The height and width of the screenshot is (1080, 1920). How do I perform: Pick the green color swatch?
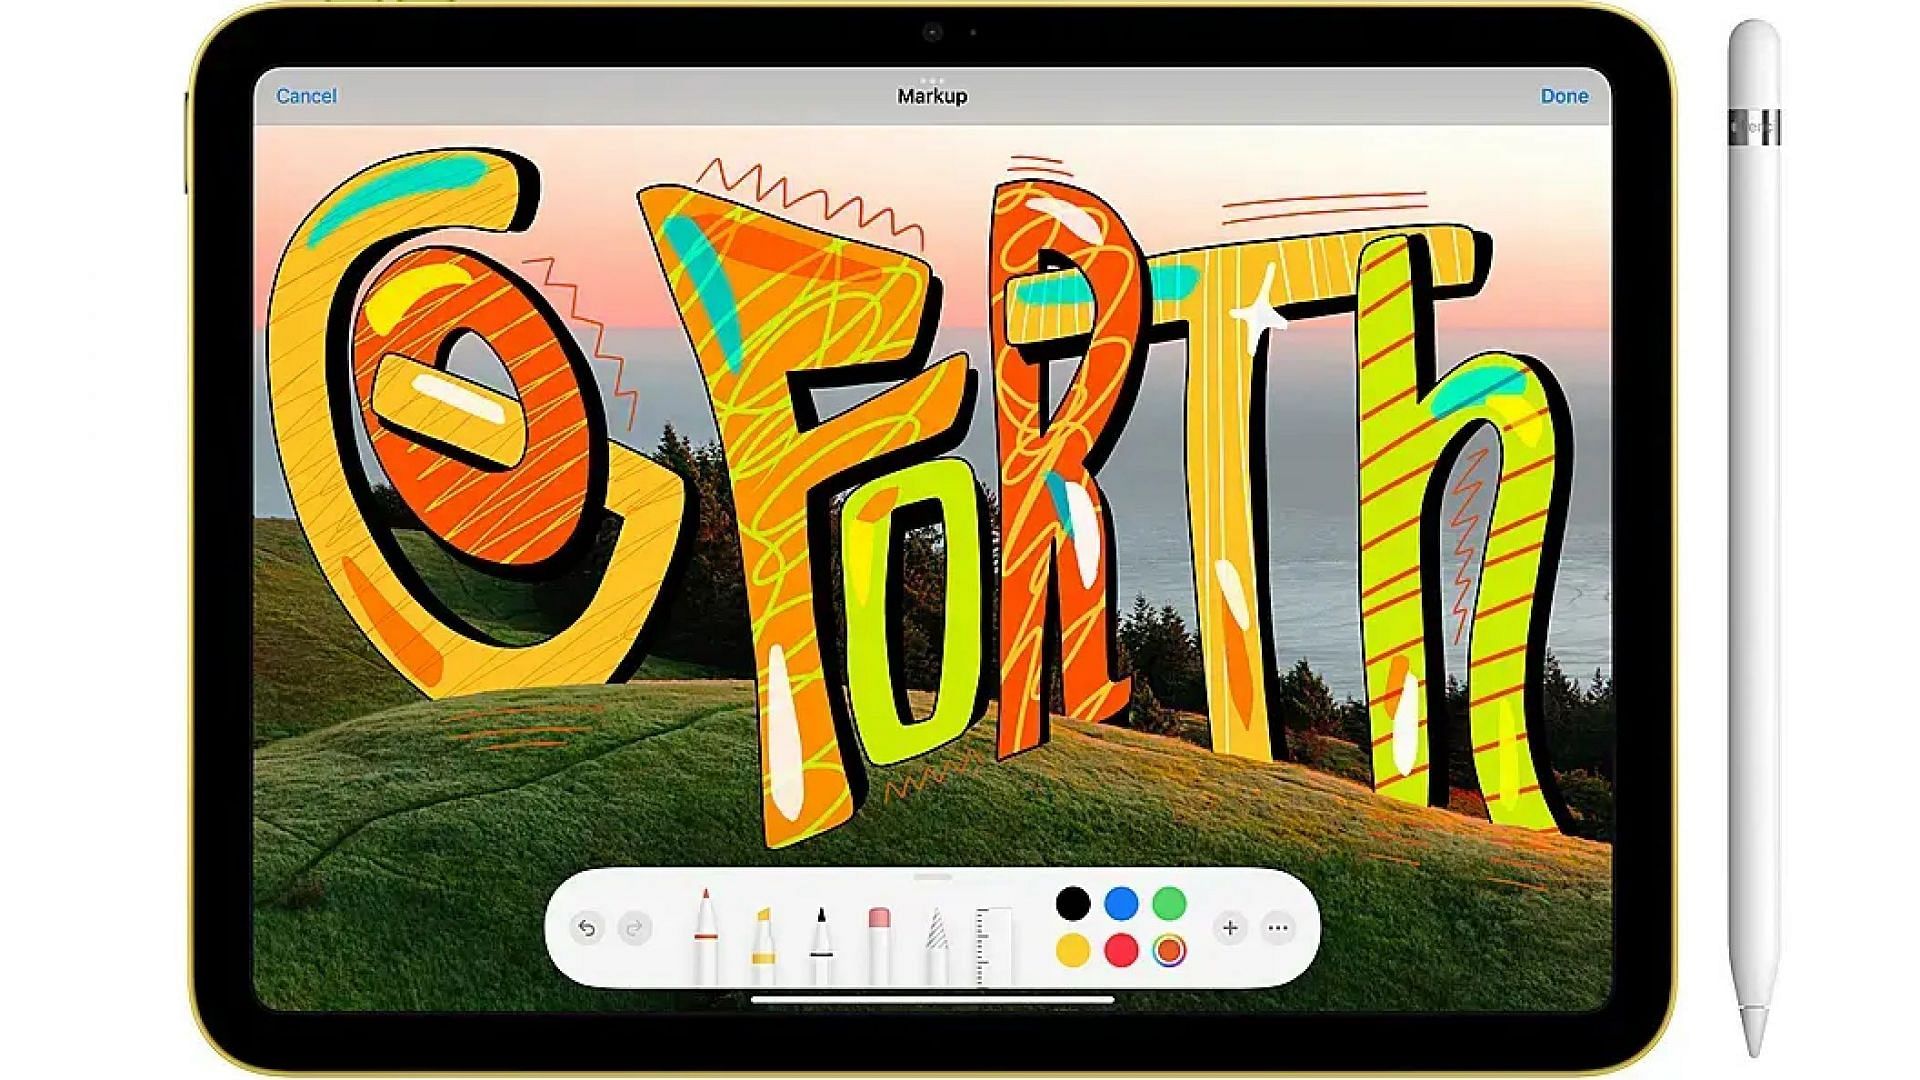pos(1169,904)
